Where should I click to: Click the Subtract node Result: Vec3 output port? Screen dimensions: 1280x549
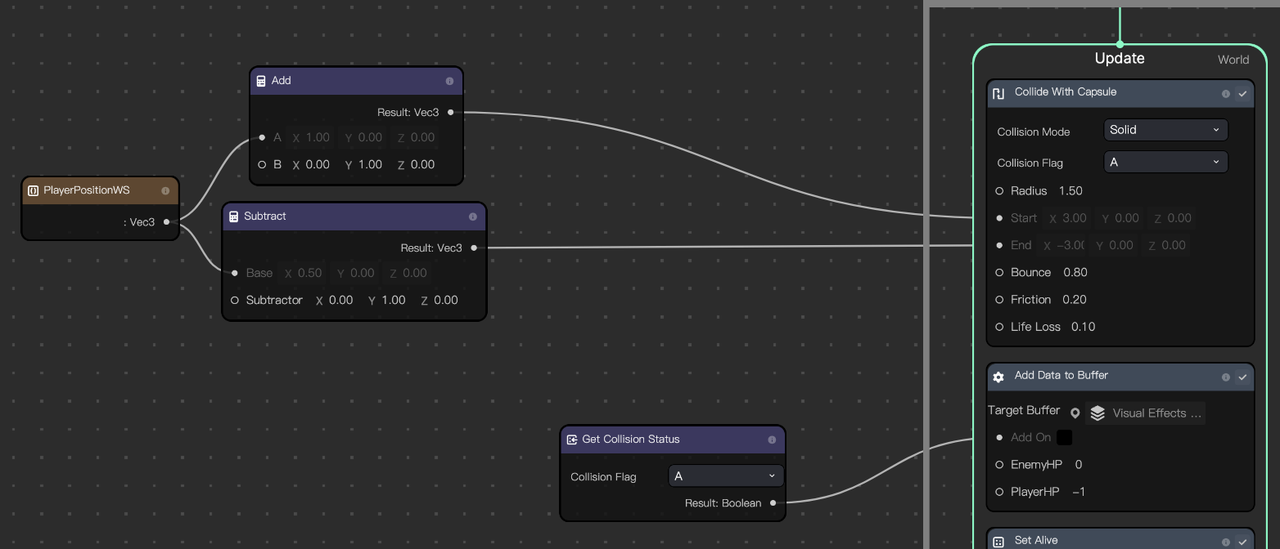coord(474,248)
